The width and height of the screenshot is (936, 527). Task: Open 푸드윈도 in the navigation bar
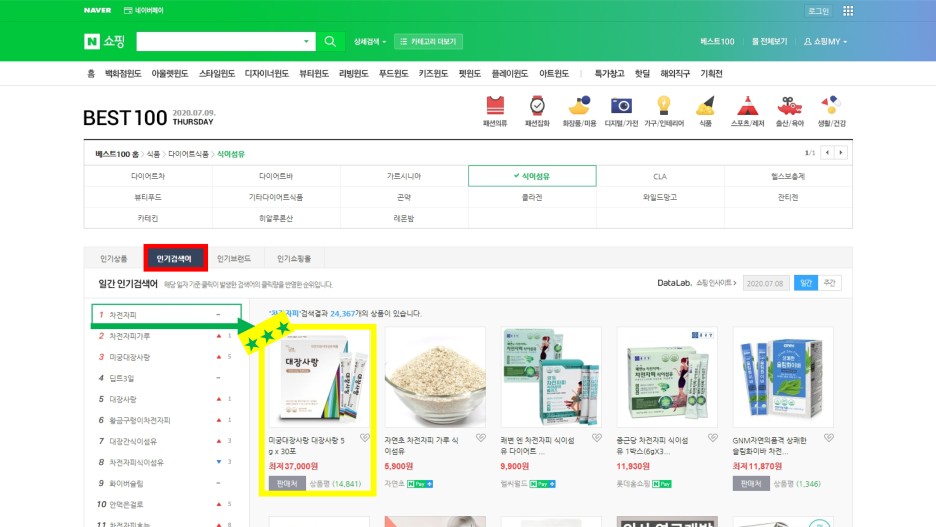click(x=393, y=73)
